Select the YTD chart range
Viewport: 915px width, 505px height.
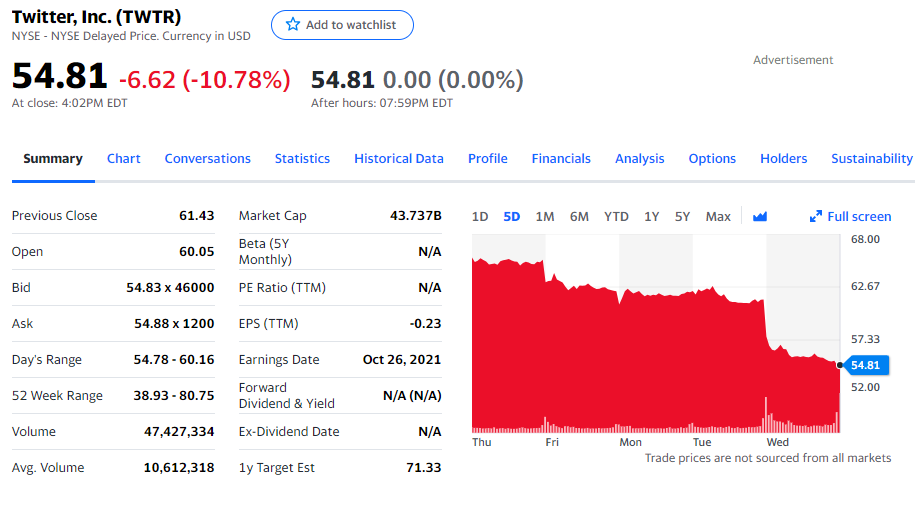click(x=616, y=216)
